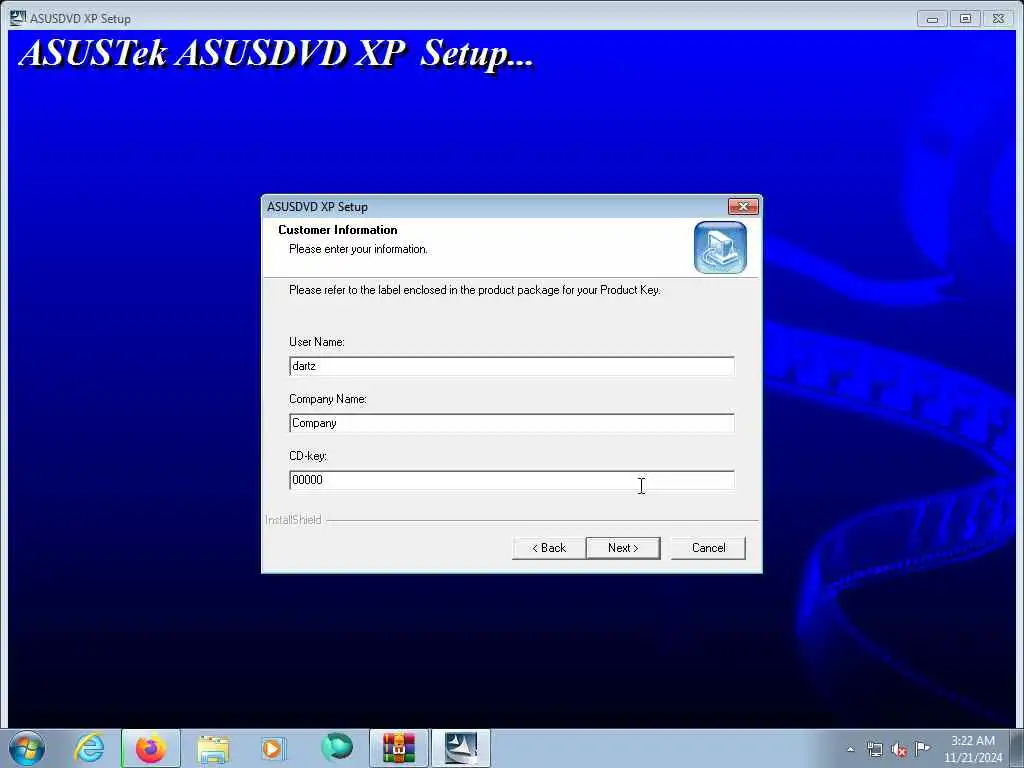Open Windows Media Player taskbar icon
The width and height of the screenshot is (1024, 768).
273,748
